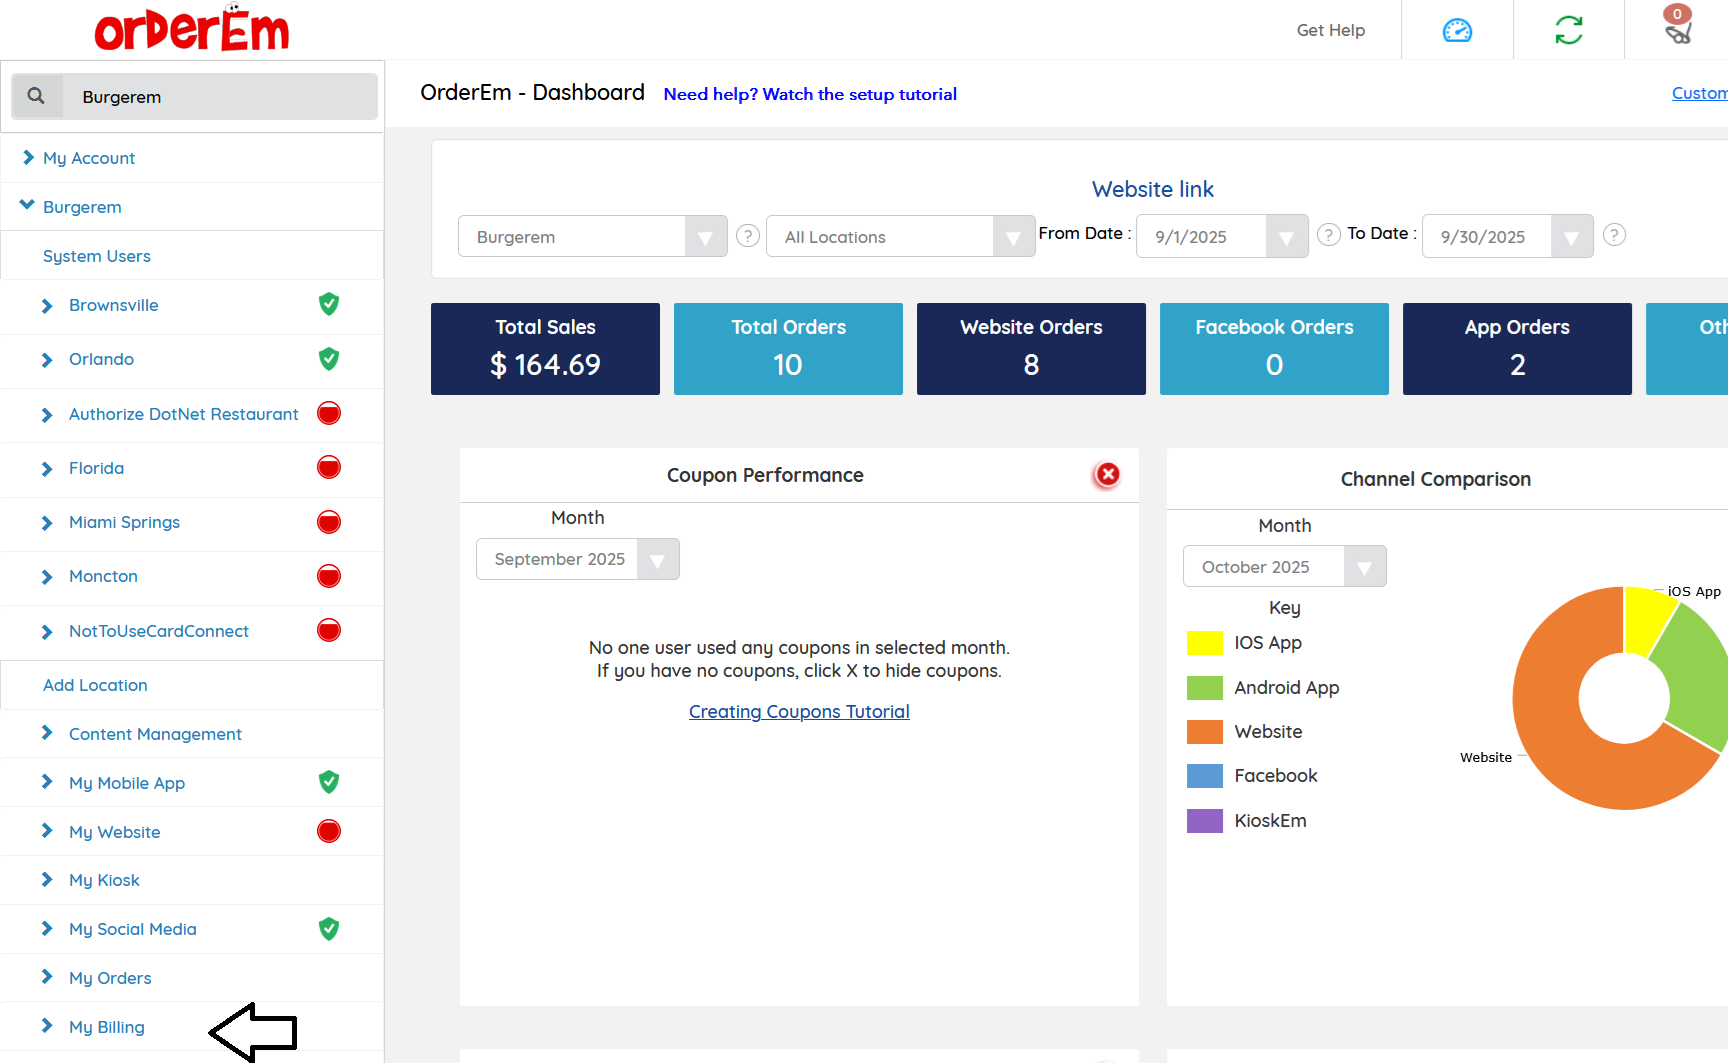
Task: Open the September 2025 month dropdown
Action: coord(577,559)
